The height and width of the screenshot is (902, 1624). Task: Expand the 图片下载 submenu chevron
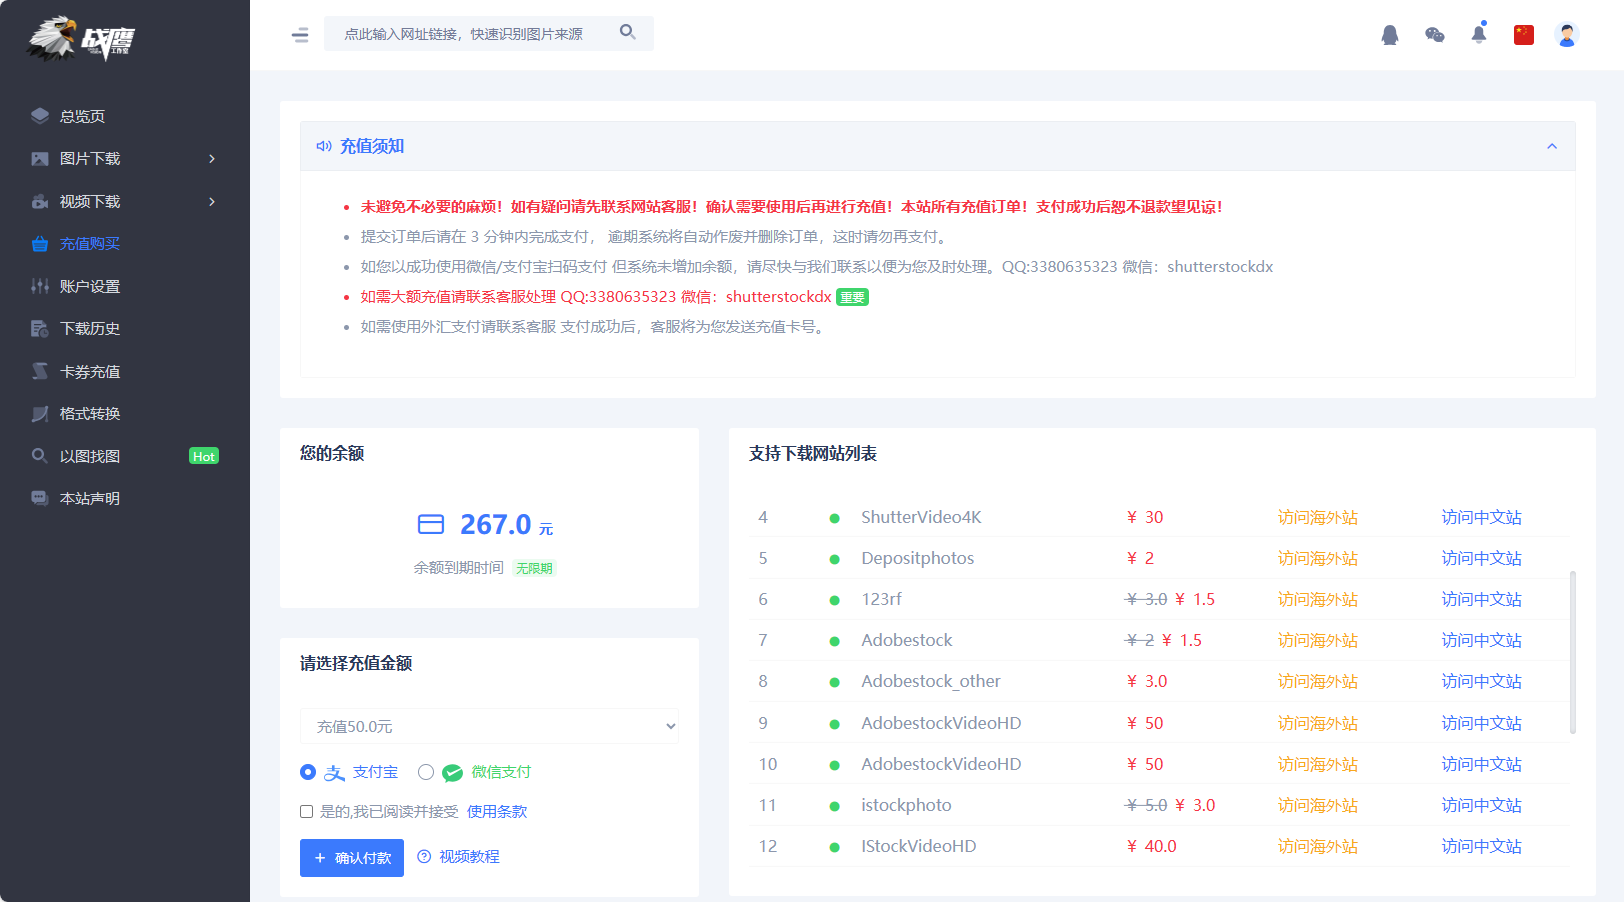coord(212,159)
